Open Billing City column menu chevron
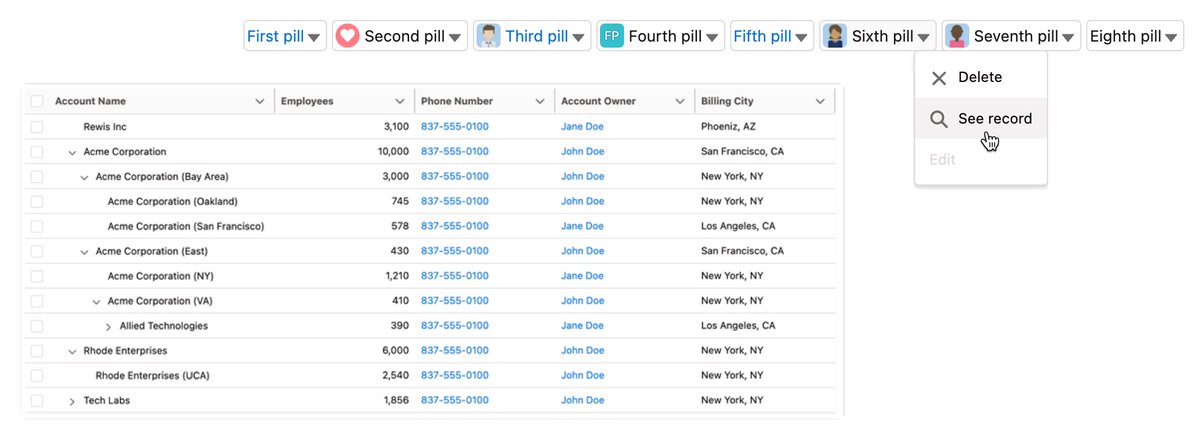1200x434 pixels. click(820, 101)
